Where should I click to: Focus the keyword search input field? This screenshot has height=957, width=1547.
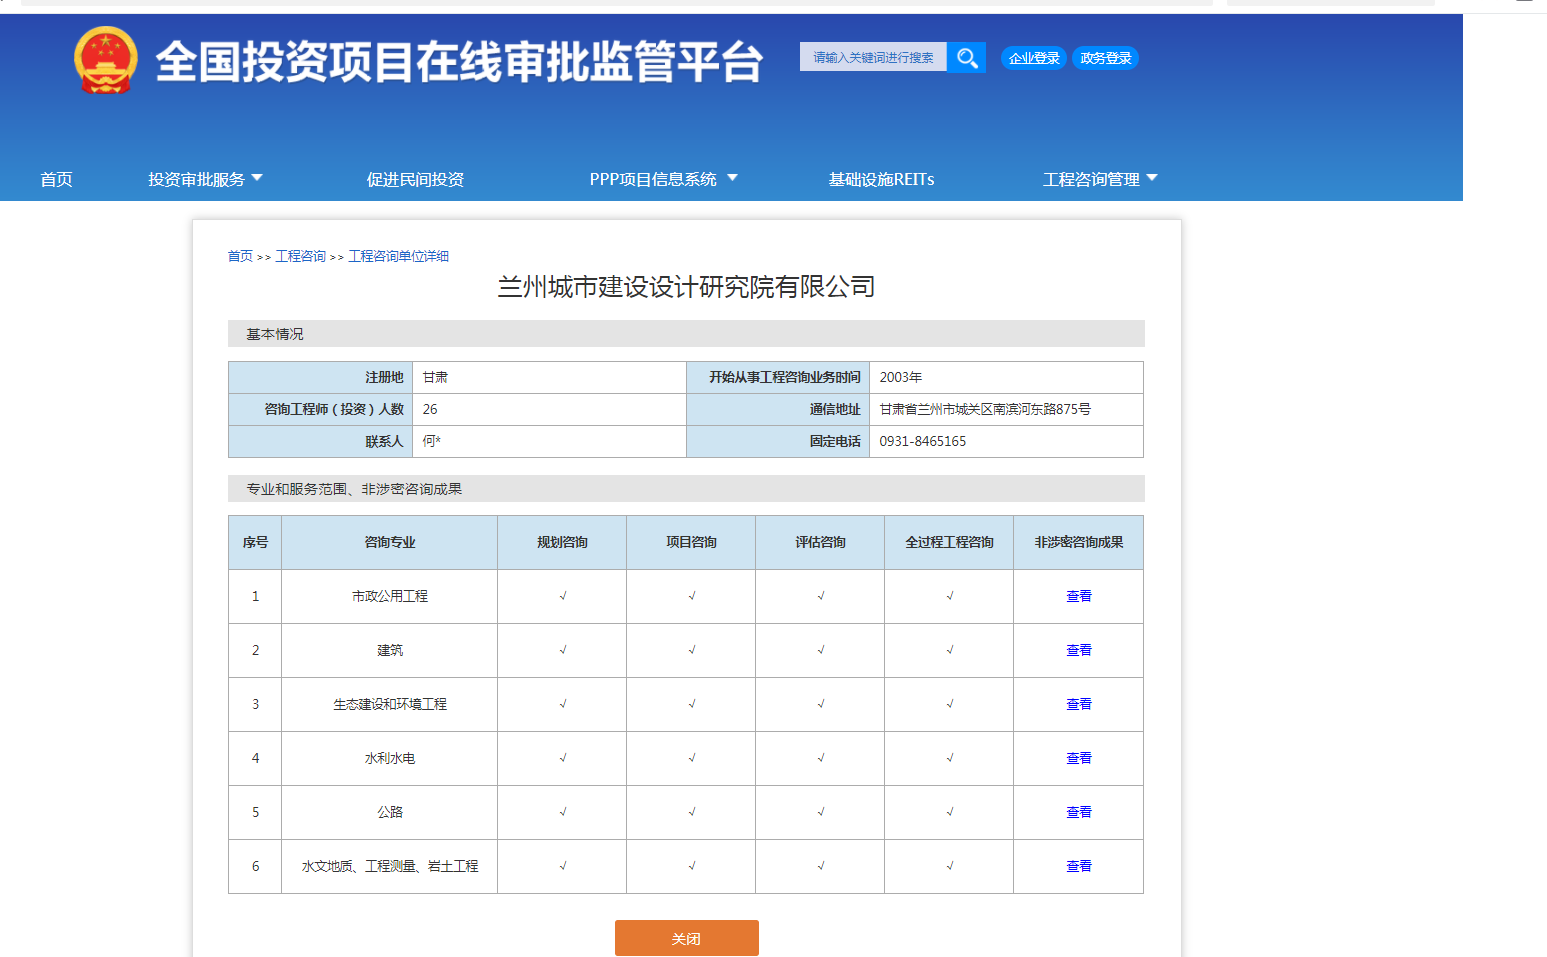coord(873,57)
